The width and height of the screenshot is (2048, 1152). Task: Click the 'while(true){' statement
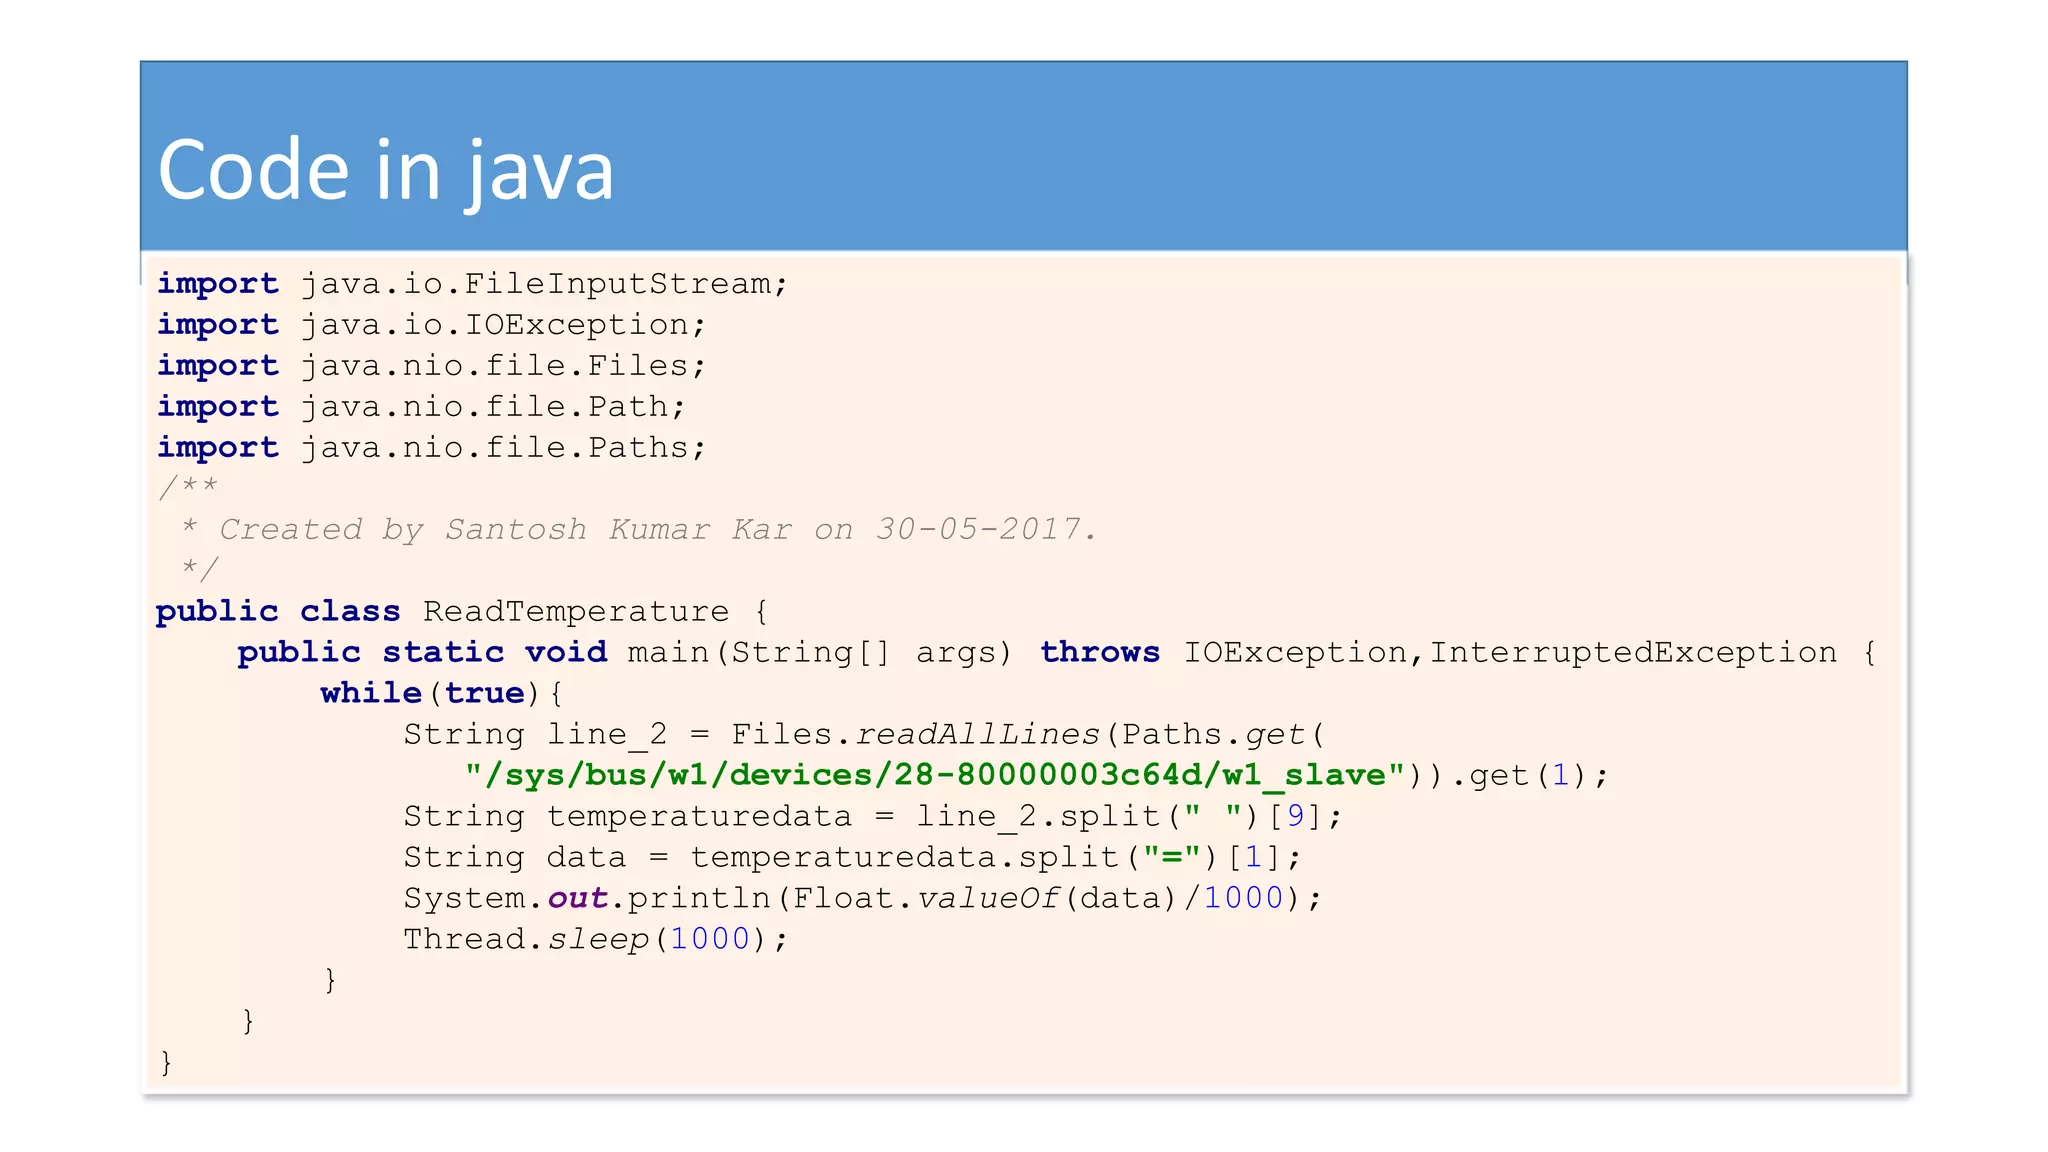pyautogui.click(x=442, y=693)
